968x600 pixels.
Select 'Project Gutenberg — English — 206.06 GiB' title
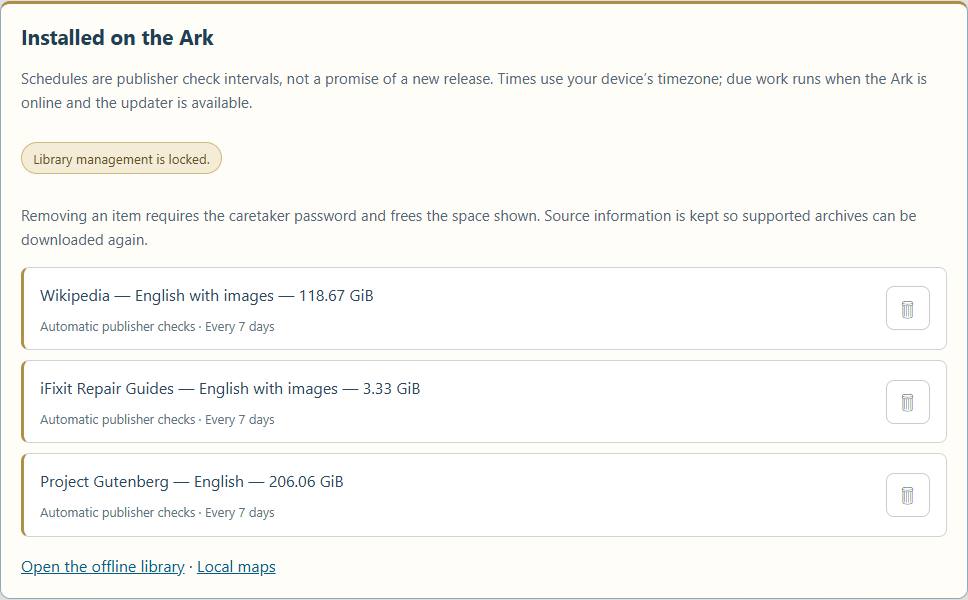(x=192, y=482)
